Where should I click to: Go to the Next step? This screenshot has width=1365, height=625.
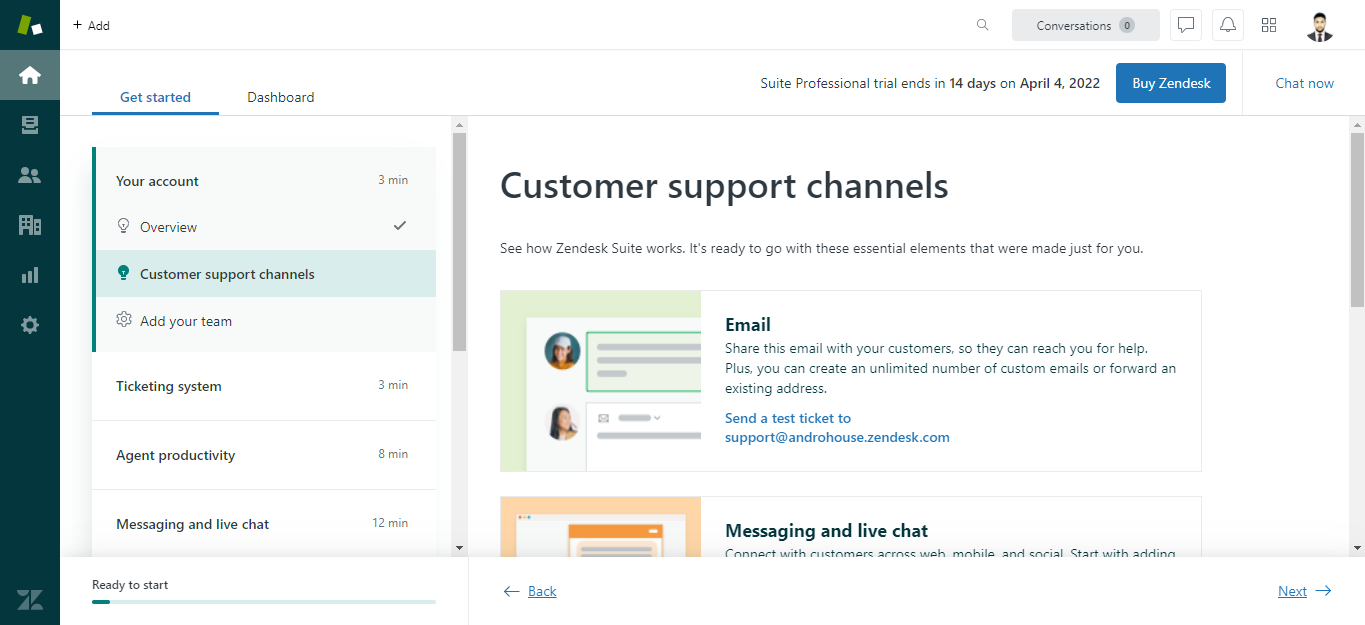point(1305,591)
